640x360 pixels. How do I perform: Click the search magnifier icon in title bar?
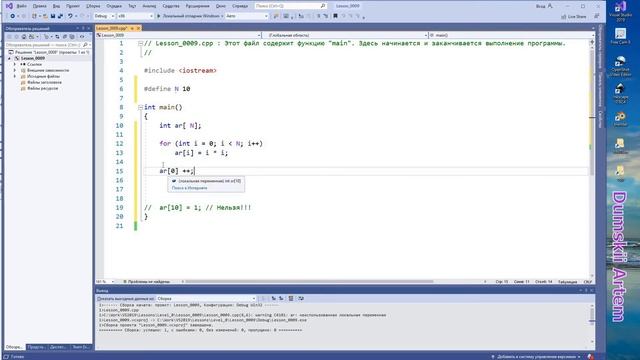[x=322, y=6]
